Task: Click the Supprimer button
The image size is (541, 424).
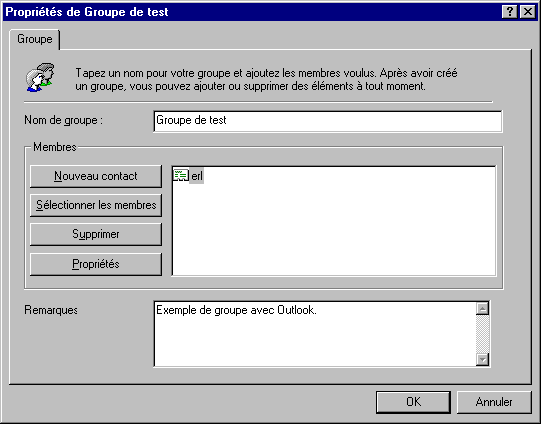Action: [96, 234]
